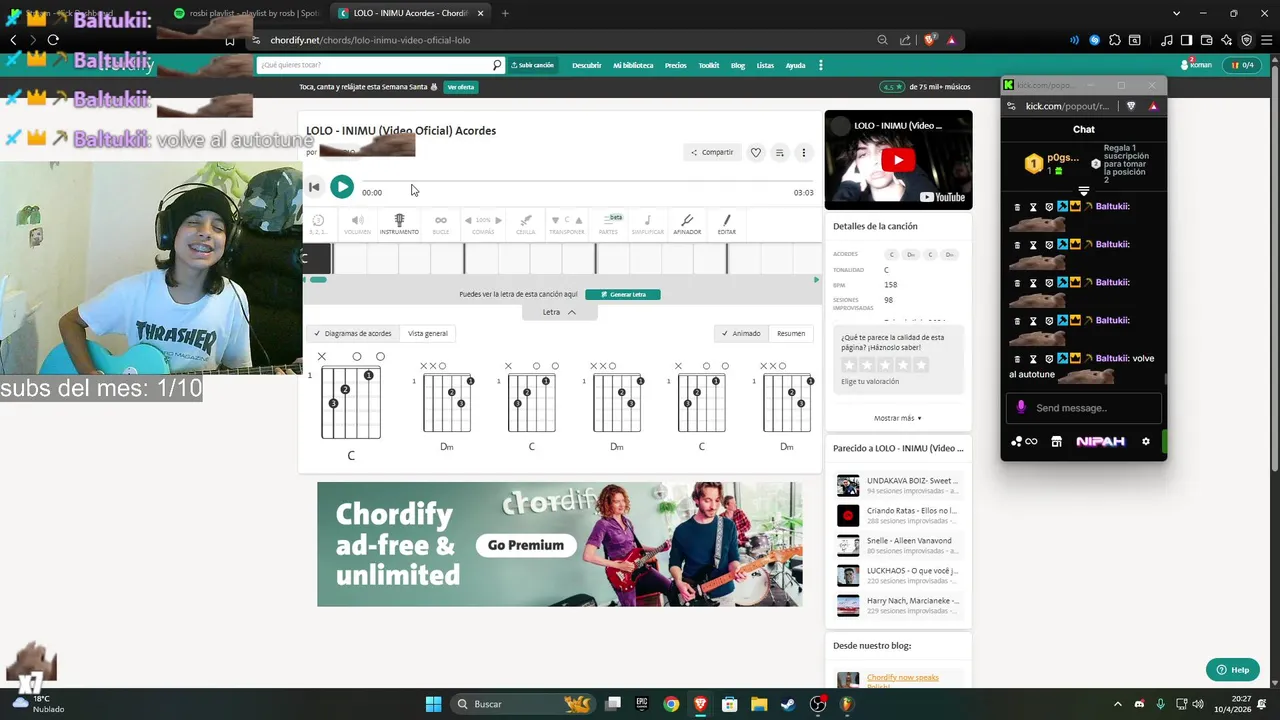
Task: Add song to favorites with heart icon
Action: [756, 152]
